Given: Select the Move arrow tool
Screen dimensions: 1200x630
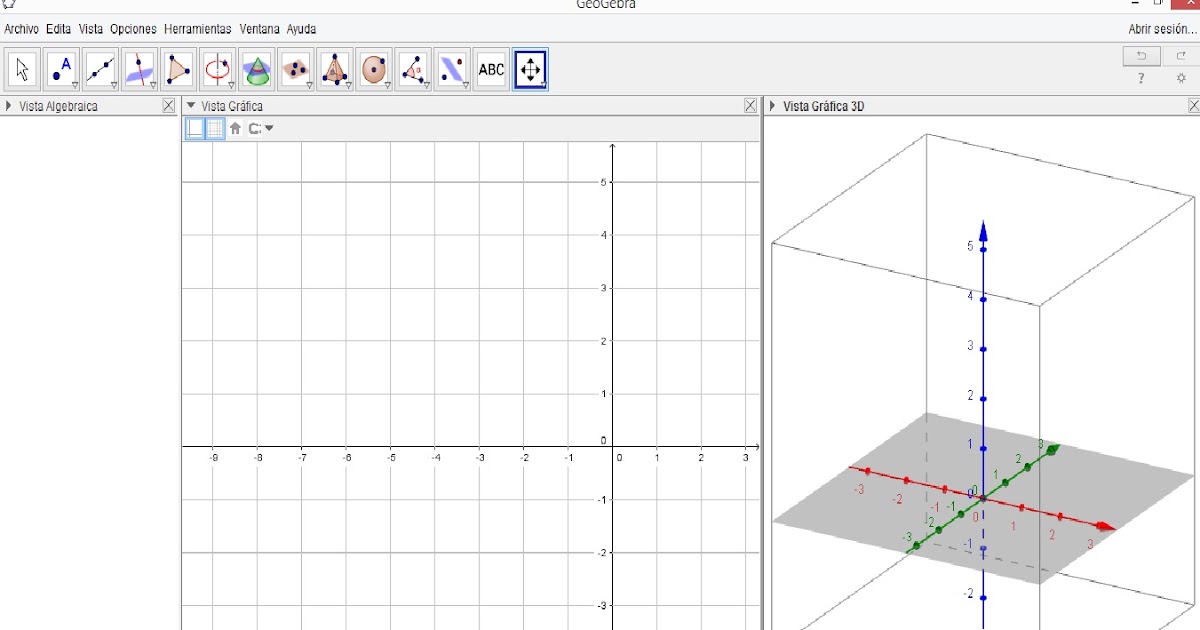Looking at the screenshot, I should pyautogui.click(x=22, y=68).
